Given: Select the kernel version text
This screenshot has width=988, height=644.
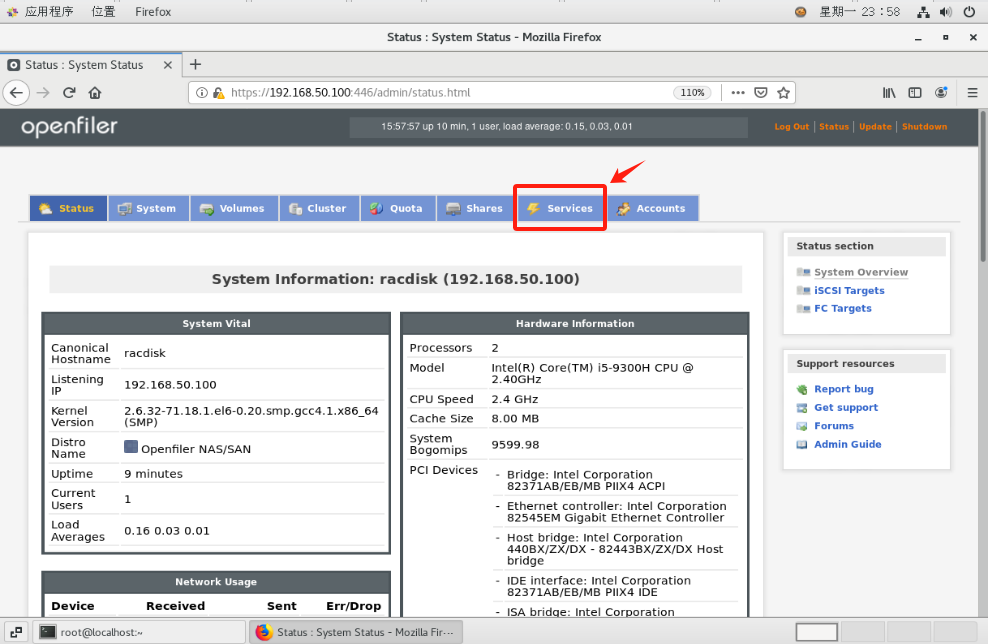Looking at the screenshot, I should [x=251, y=417].
